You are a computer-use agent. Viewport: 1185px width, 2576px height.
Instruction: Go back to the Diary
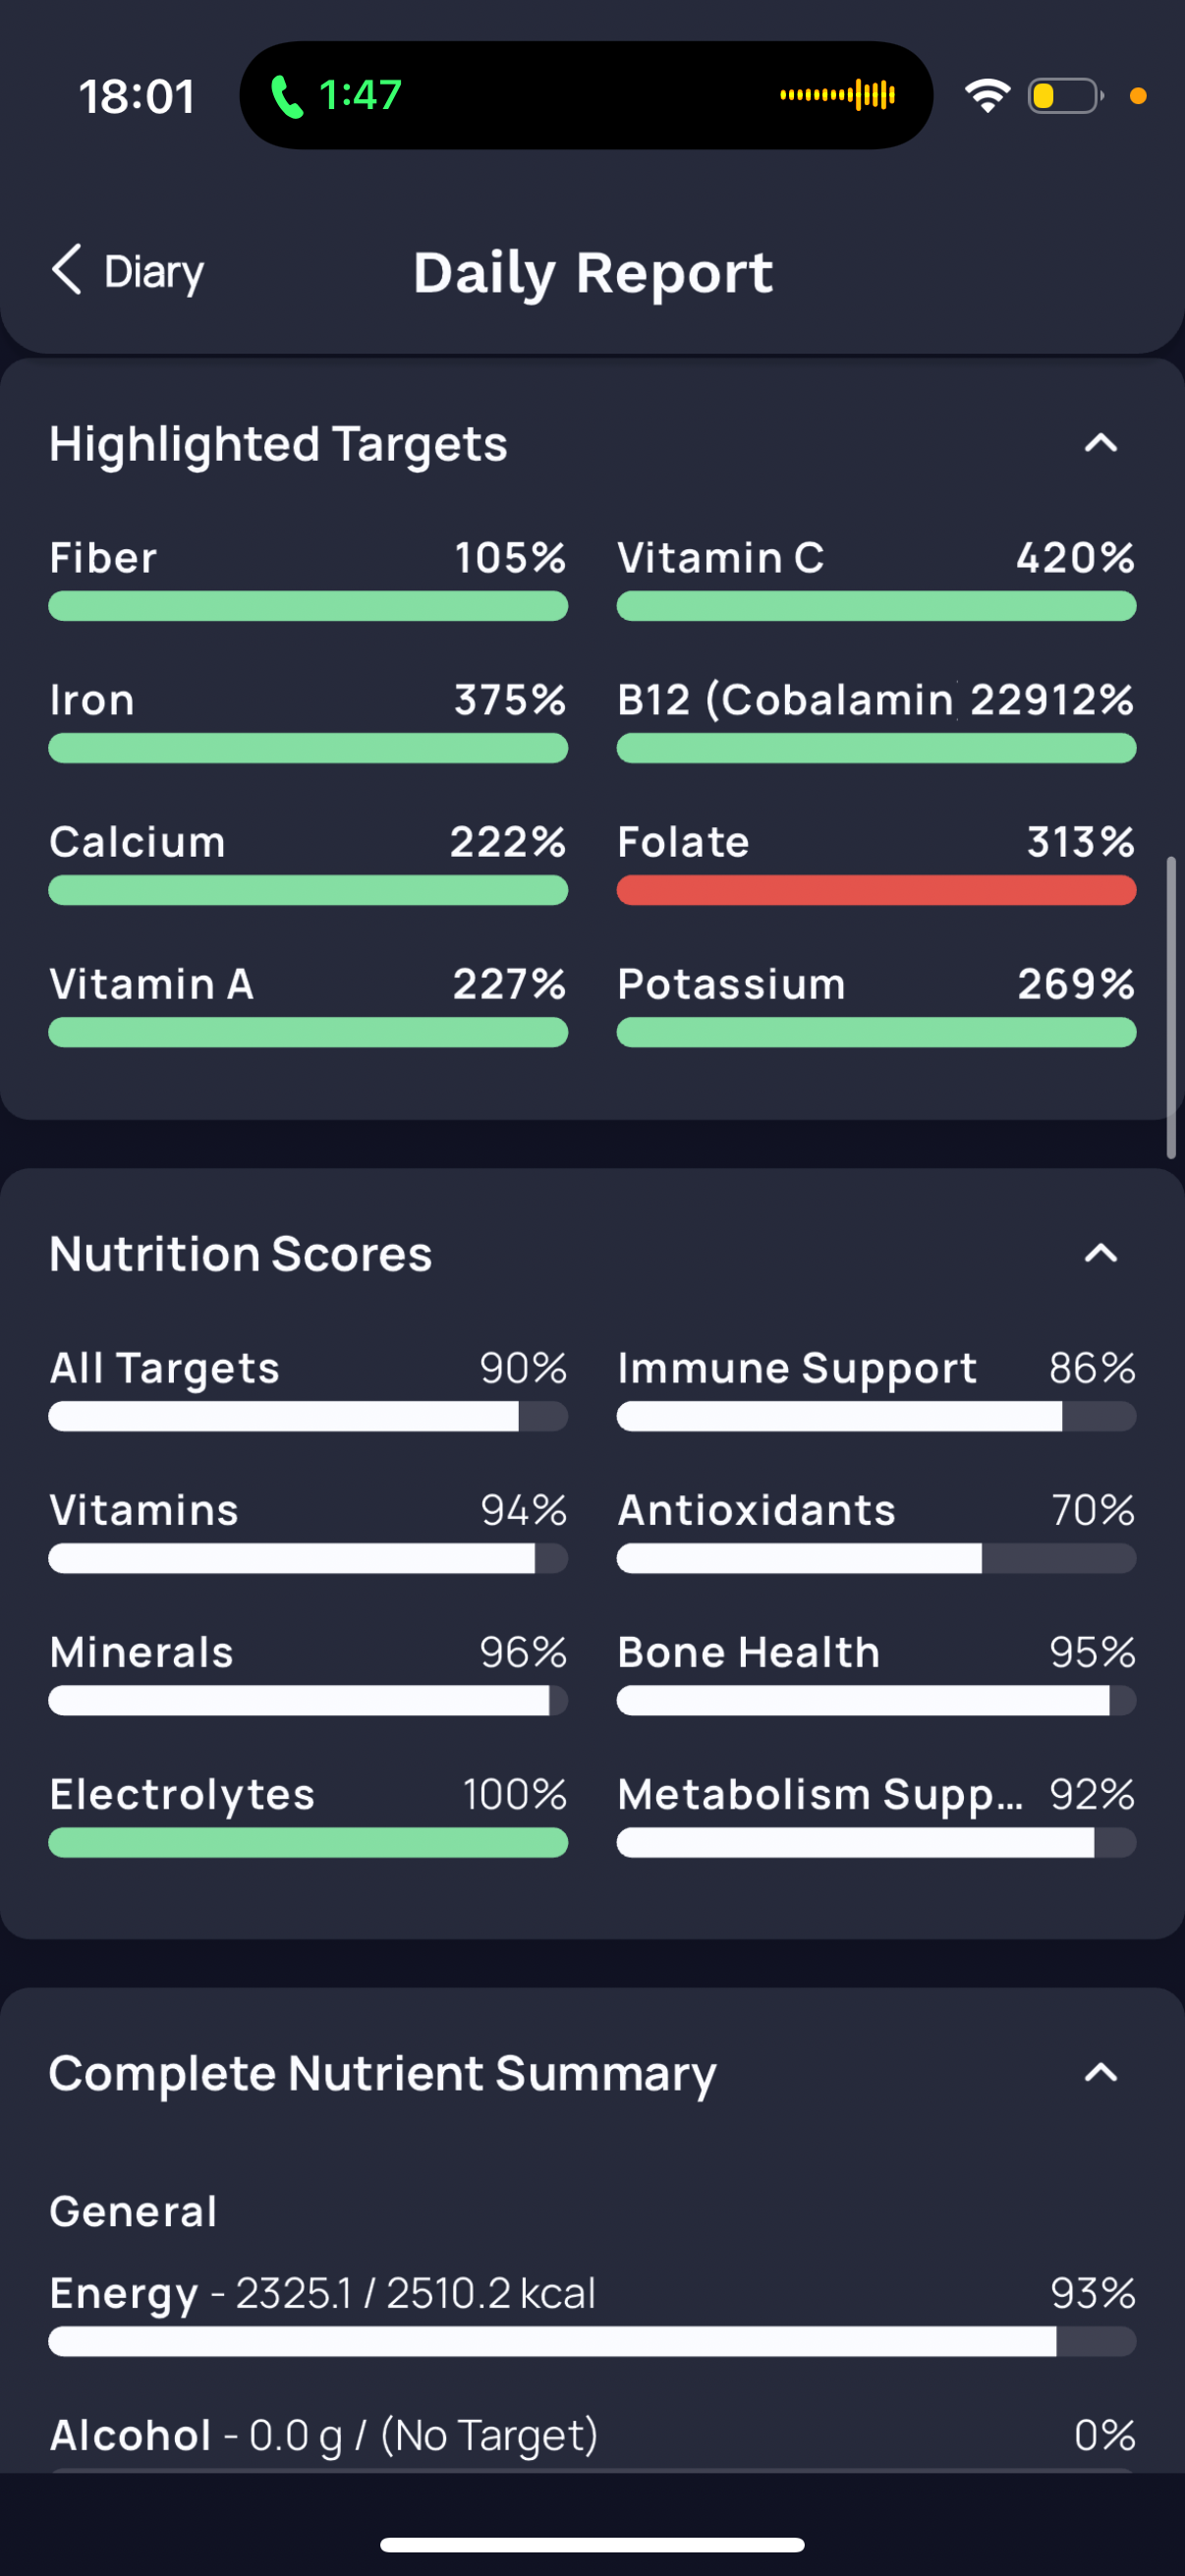coord(128,271)
